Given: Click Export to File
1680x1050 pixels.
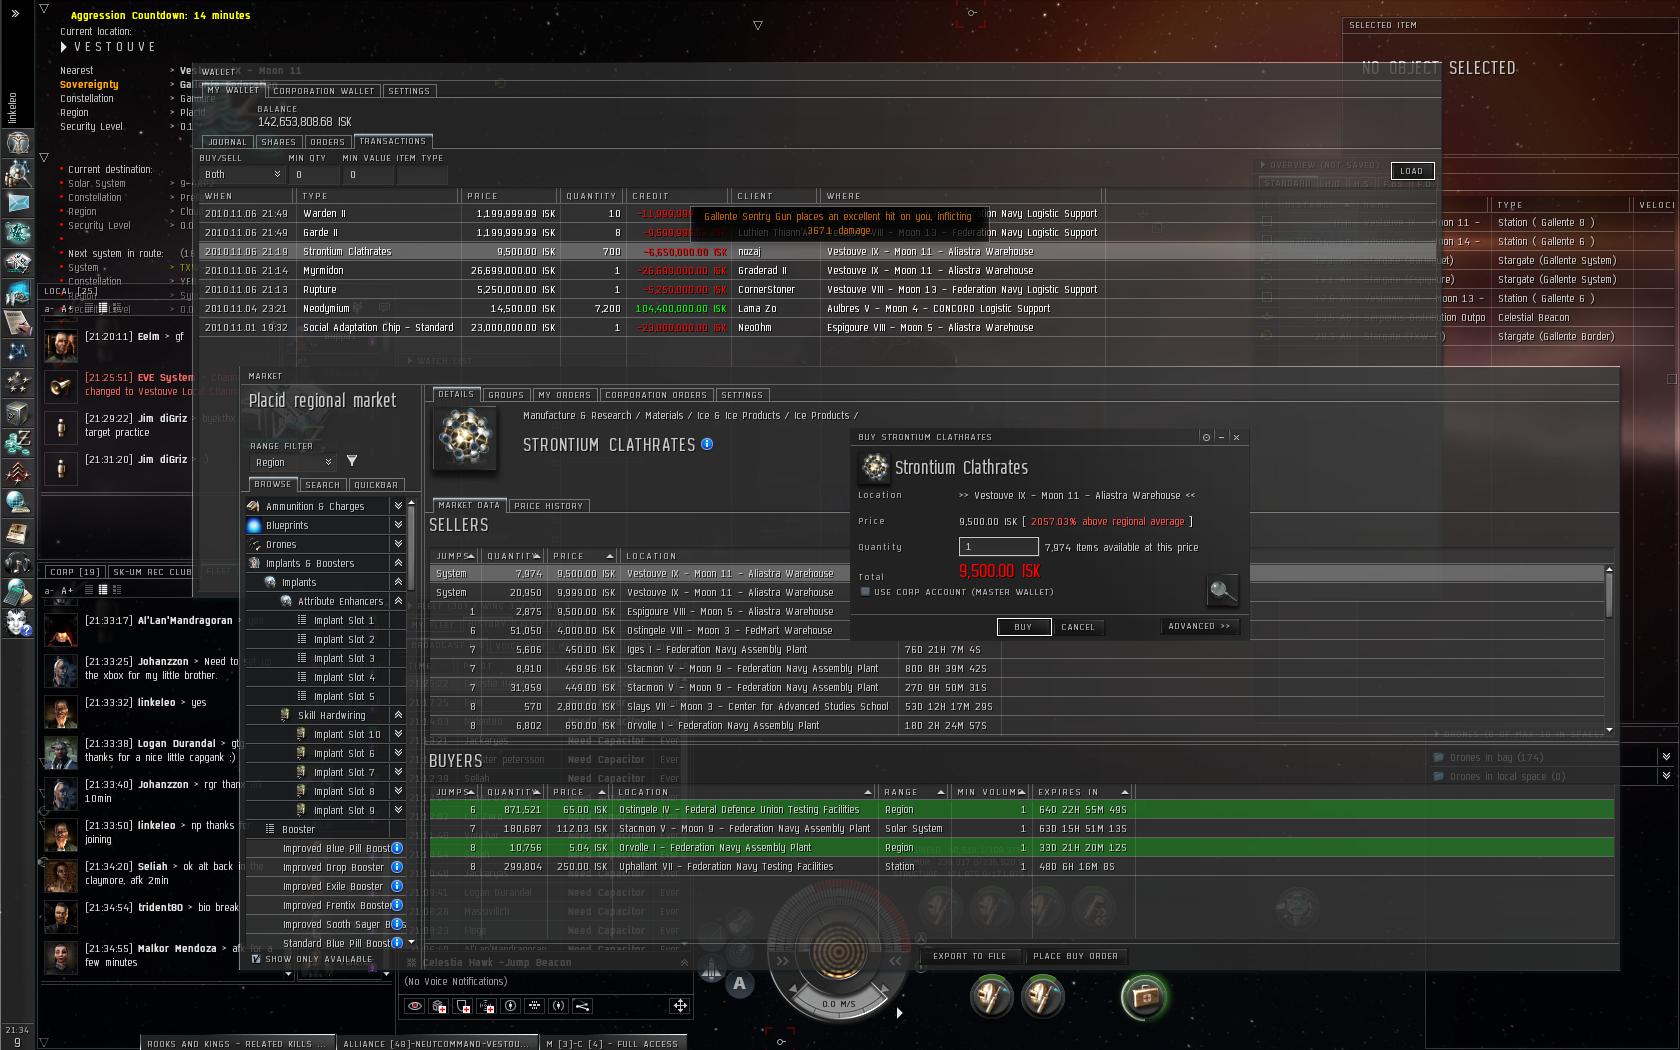Looking at the screenshot, I should [969, 956].
